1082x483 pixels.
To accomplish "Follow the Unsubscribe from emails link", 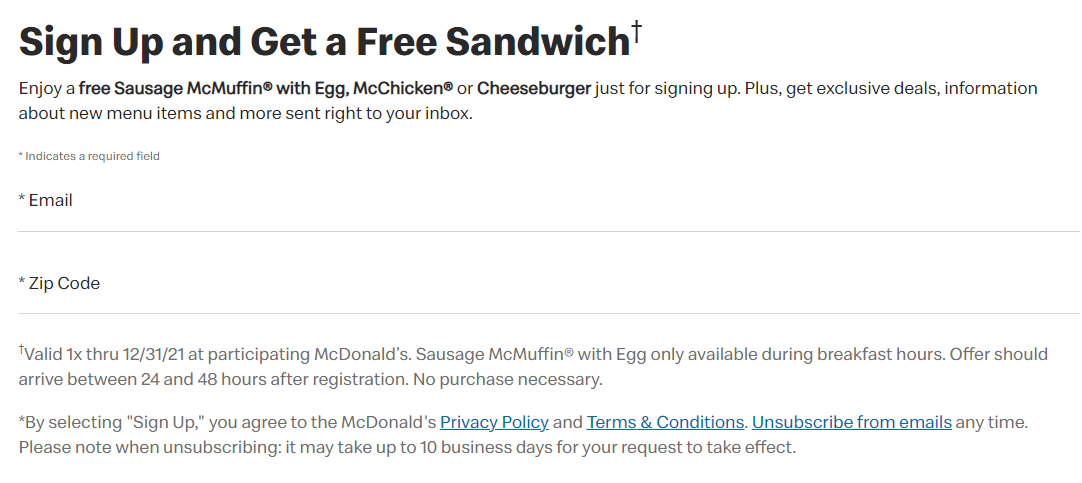I will 852,422.
